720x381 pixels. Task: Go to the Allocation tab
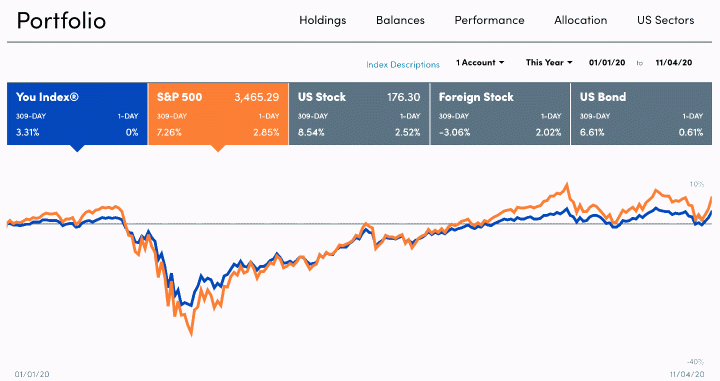point(580,20)
